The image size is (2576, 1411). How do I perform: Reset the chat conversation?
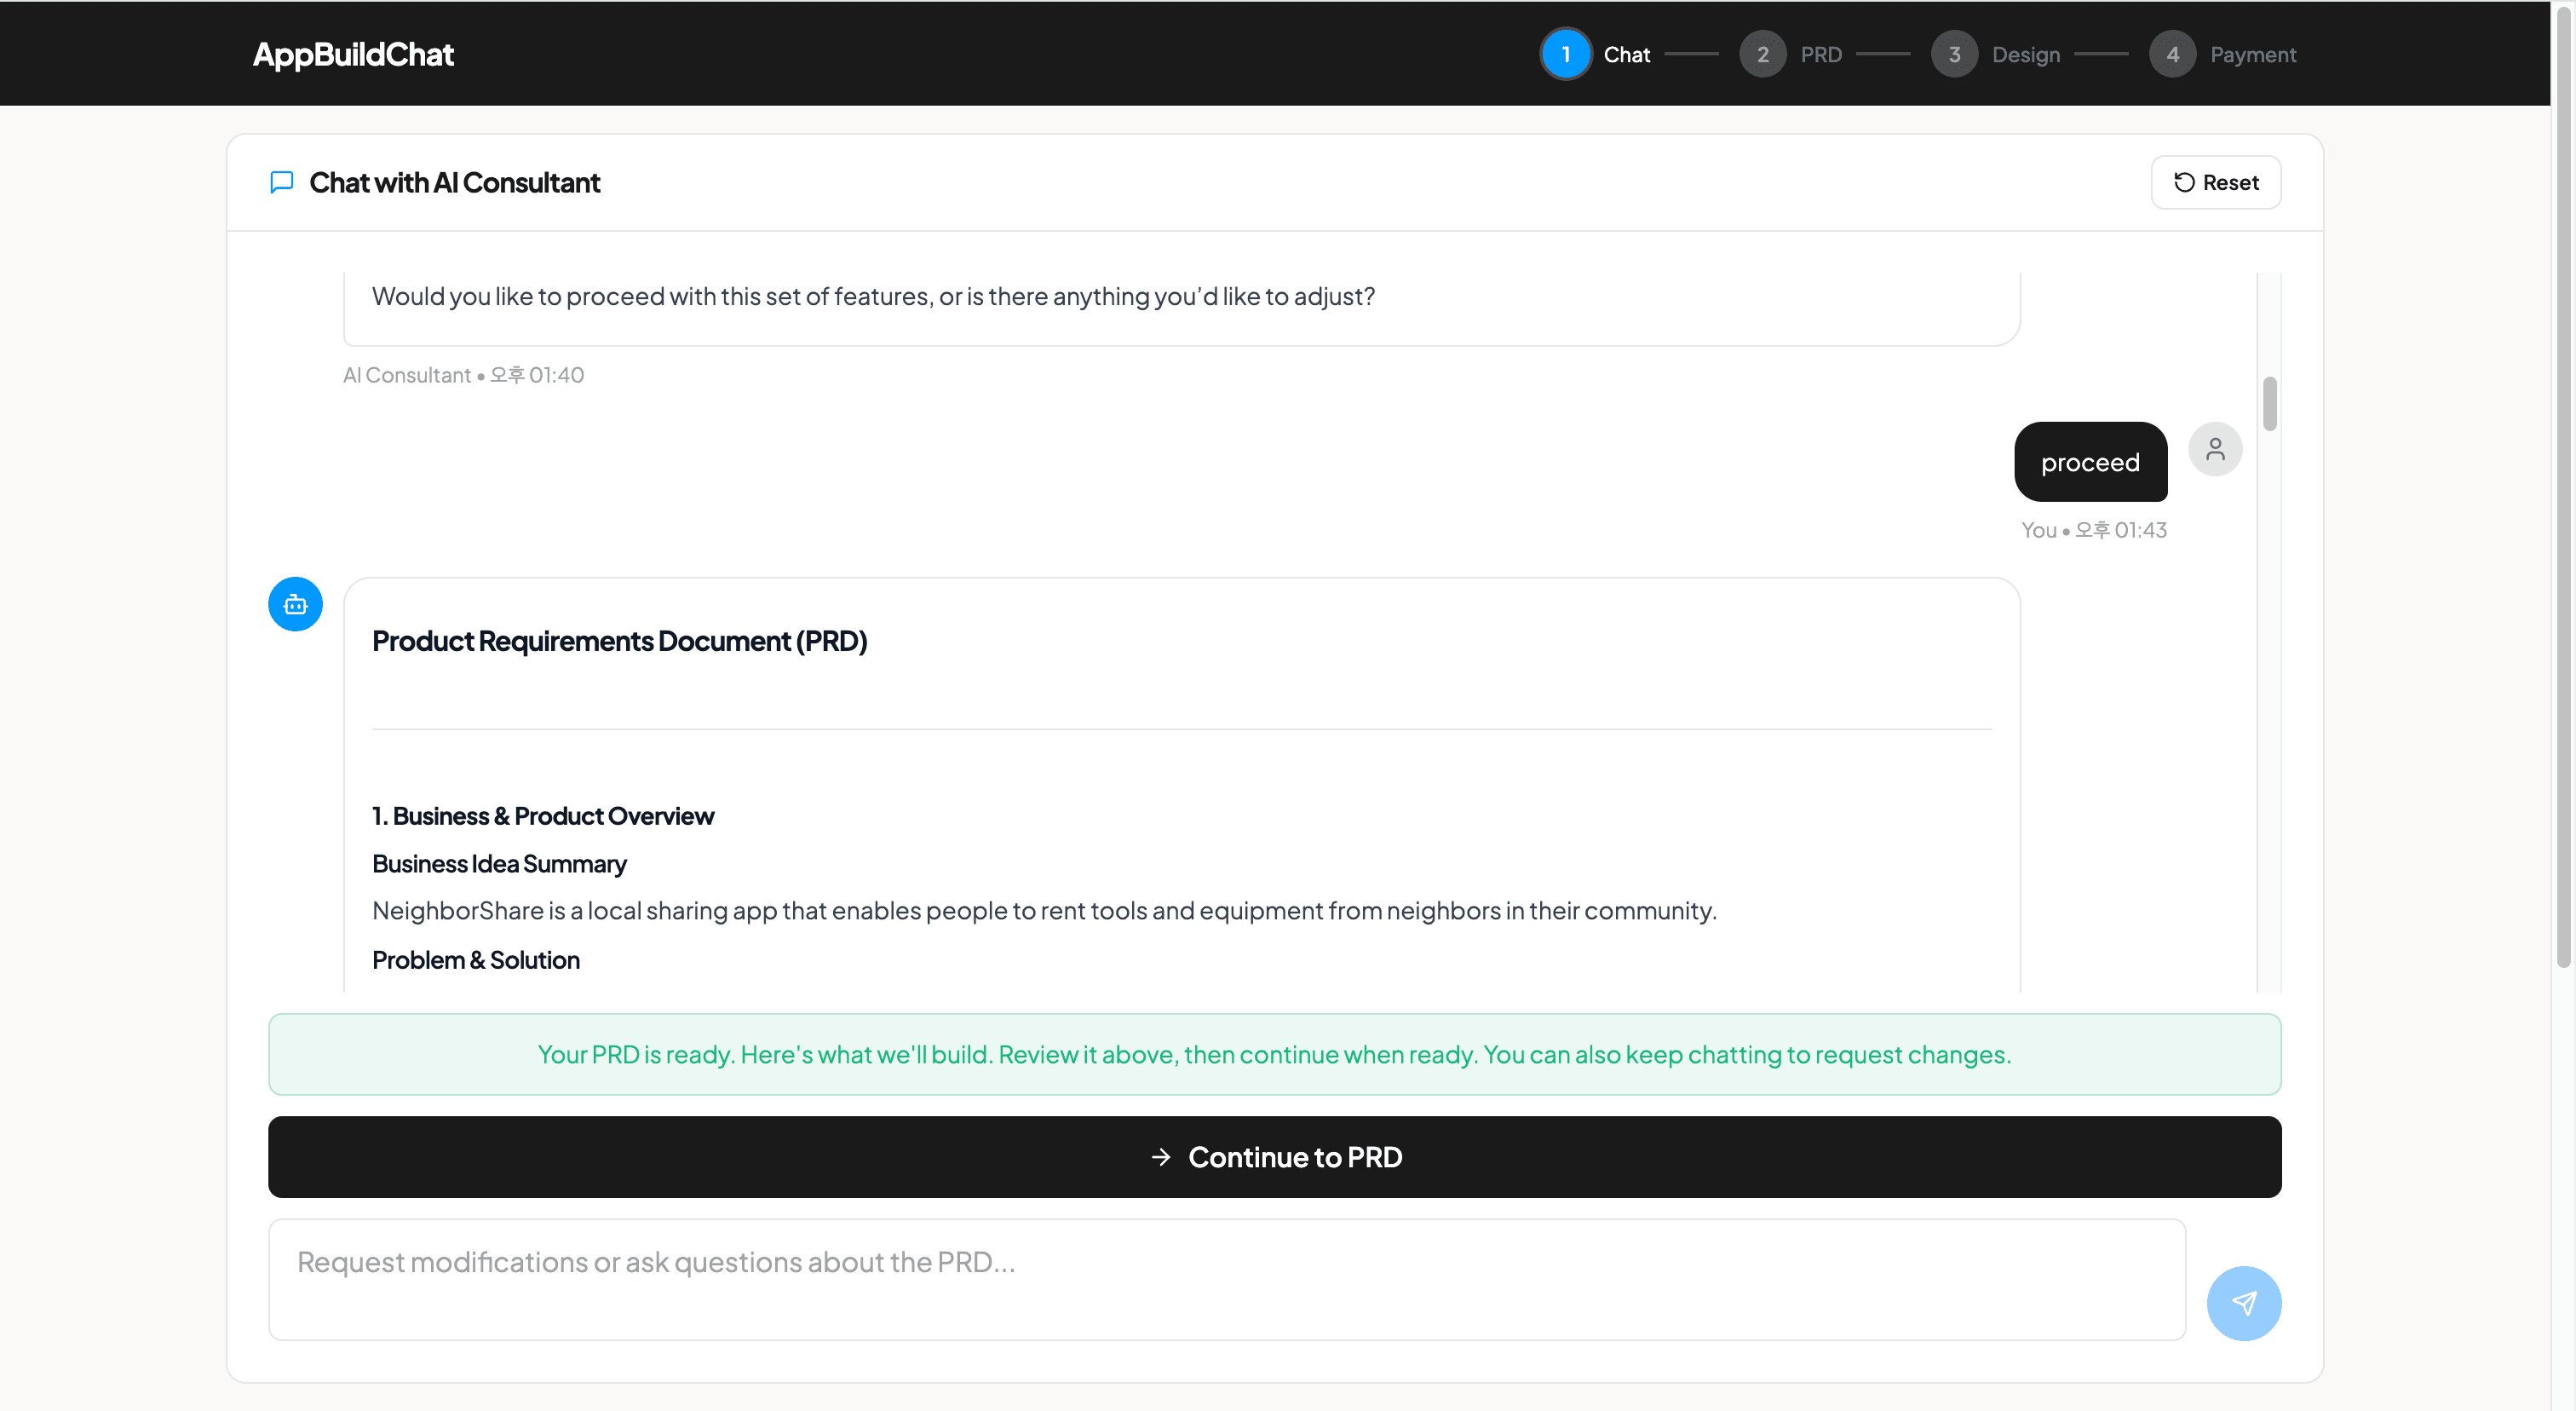[2216, 182]
